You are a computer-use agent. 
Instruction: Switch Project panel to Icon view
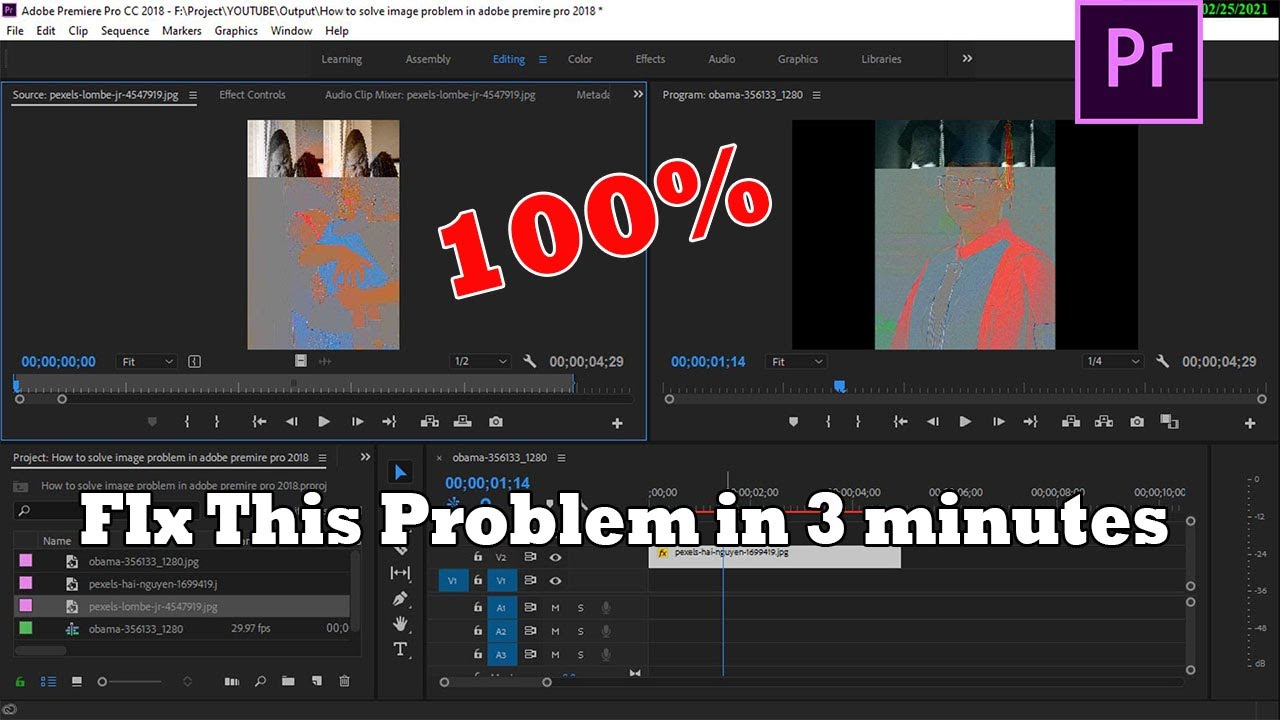(x=76, y=681)
